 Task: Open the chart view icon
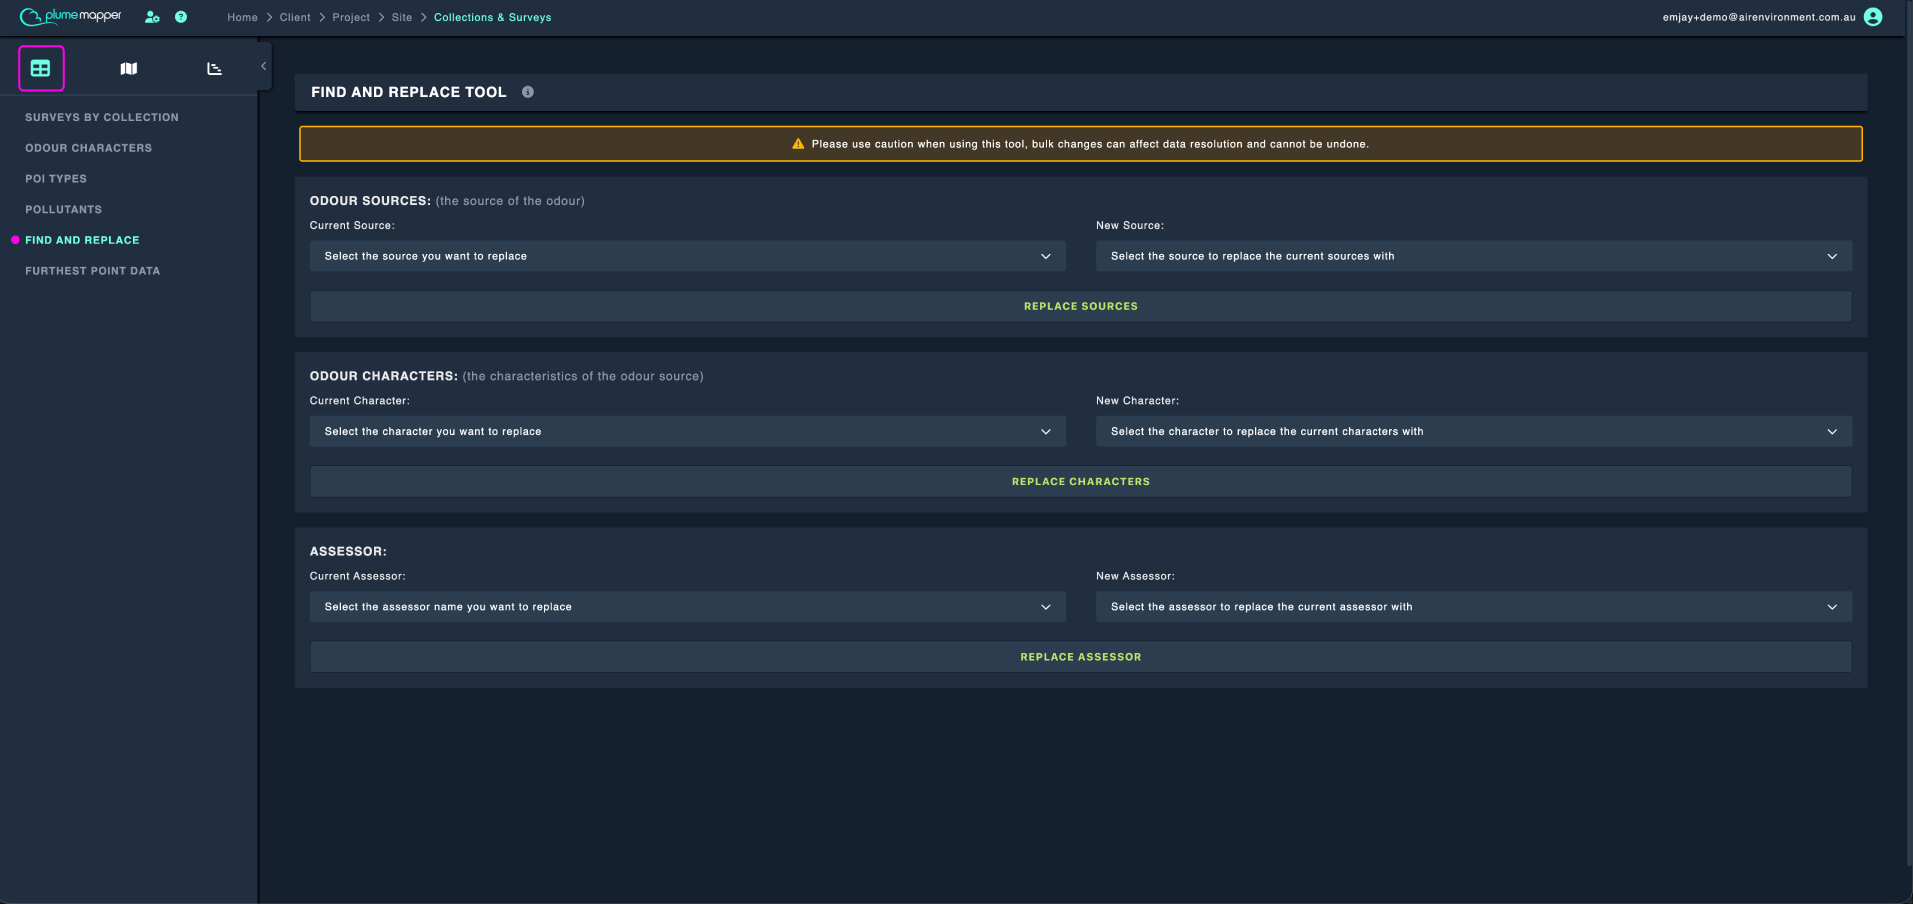(214, 69)
